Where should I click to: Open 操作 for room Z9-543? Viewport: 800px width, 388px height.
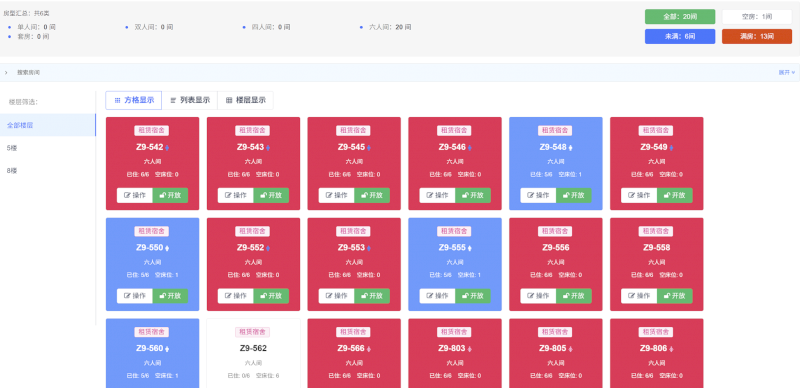tap(236, 195)
